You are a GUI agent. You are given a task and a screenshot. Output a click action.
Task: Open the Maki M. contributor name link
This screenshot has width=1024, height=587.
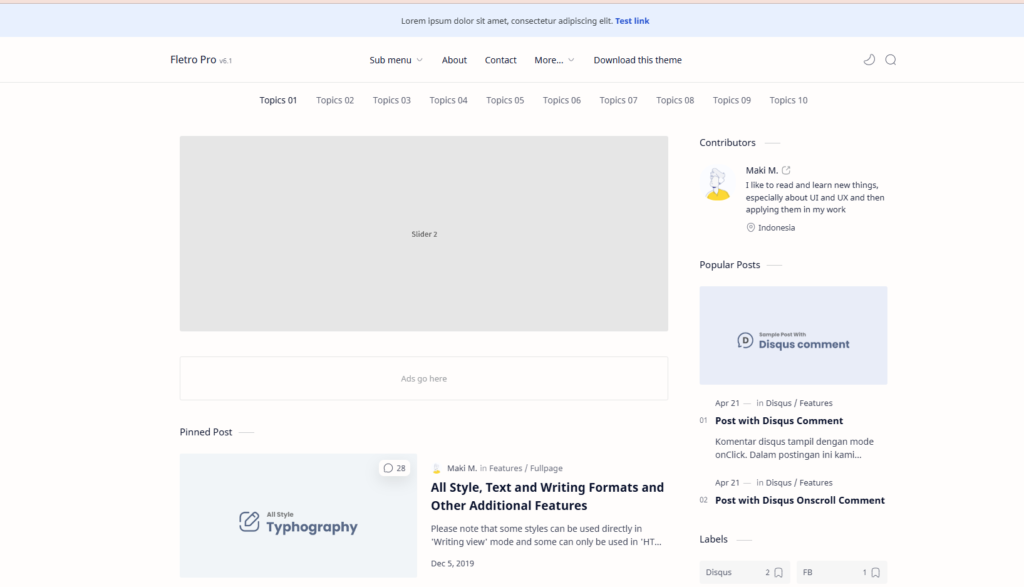(761, 170)
